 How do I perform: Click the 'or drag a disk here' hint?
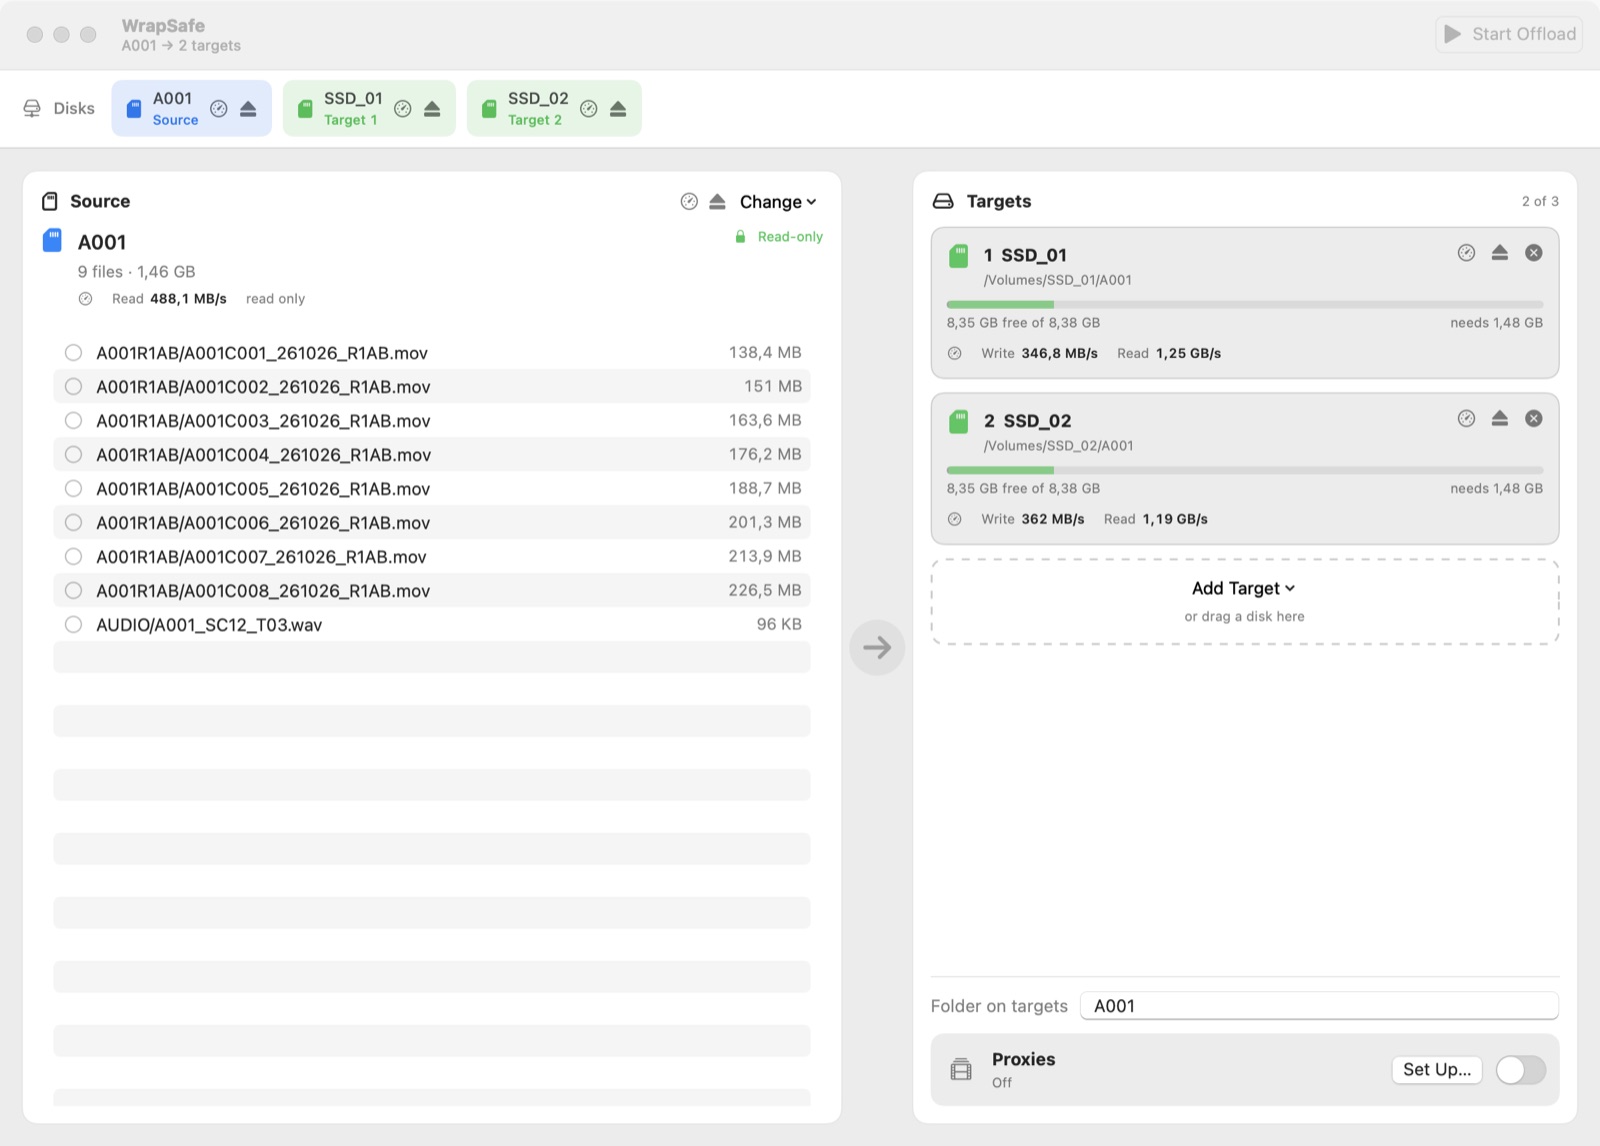(1244, 617)
